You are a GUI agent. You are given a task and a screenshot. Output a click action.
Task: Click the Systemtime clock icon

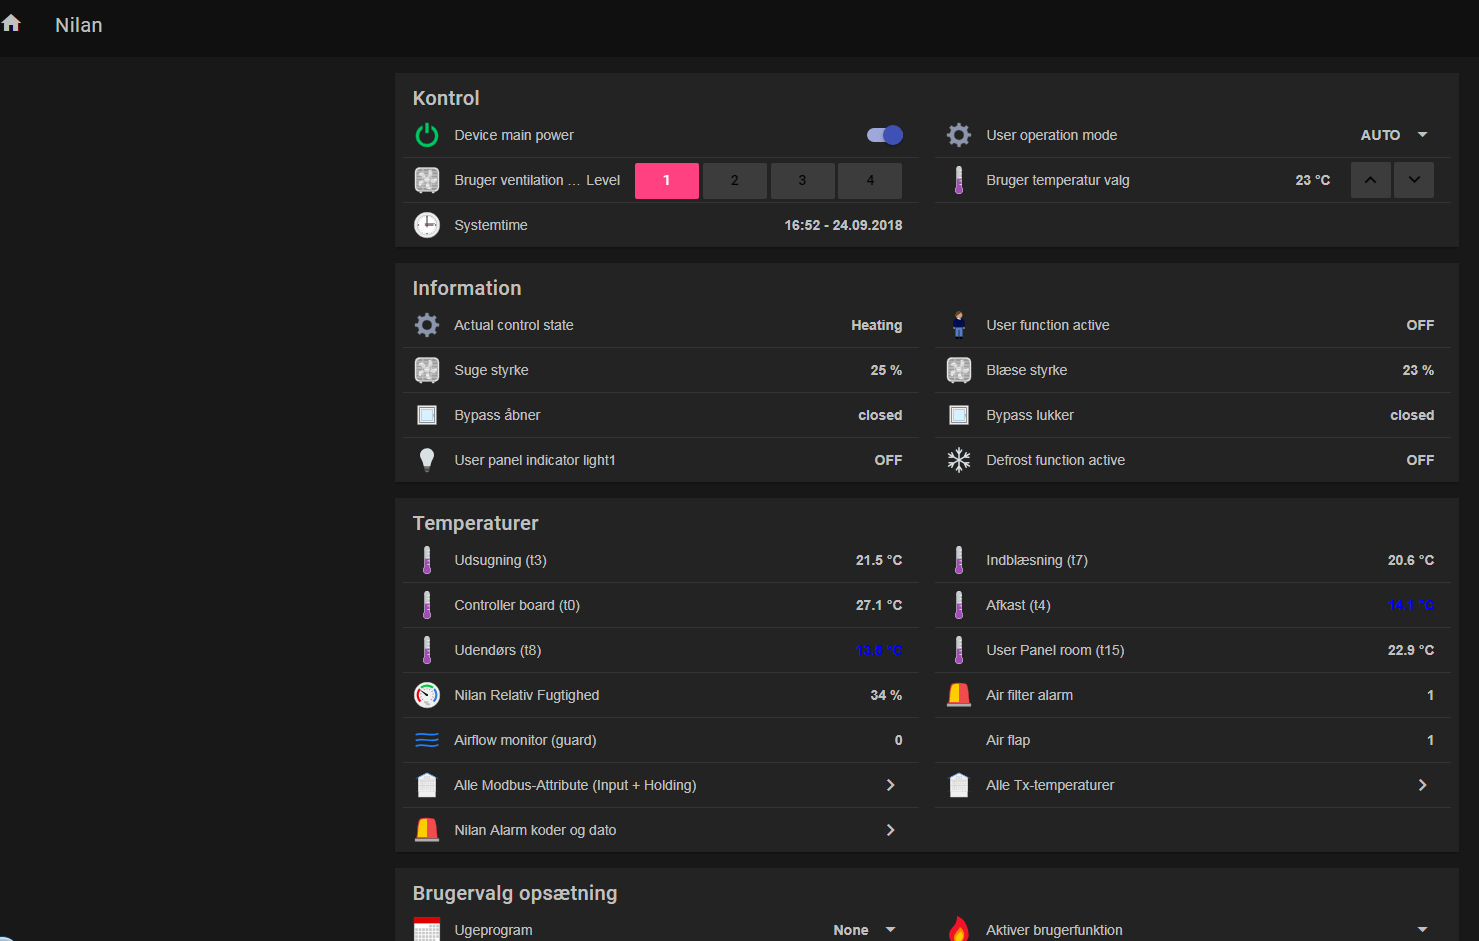[x=427, y=225]
